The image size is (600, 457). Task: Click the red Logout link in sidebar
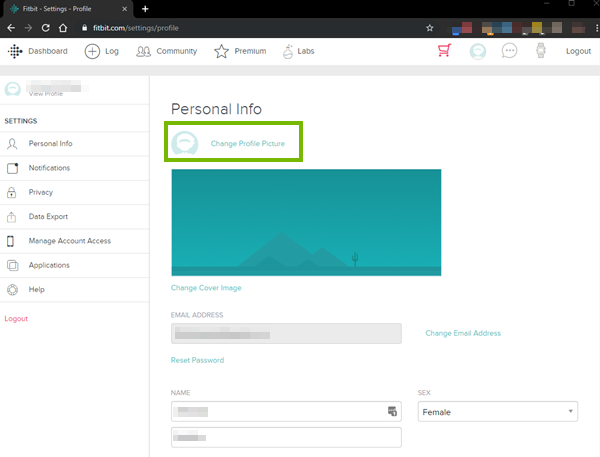point(16,319)
